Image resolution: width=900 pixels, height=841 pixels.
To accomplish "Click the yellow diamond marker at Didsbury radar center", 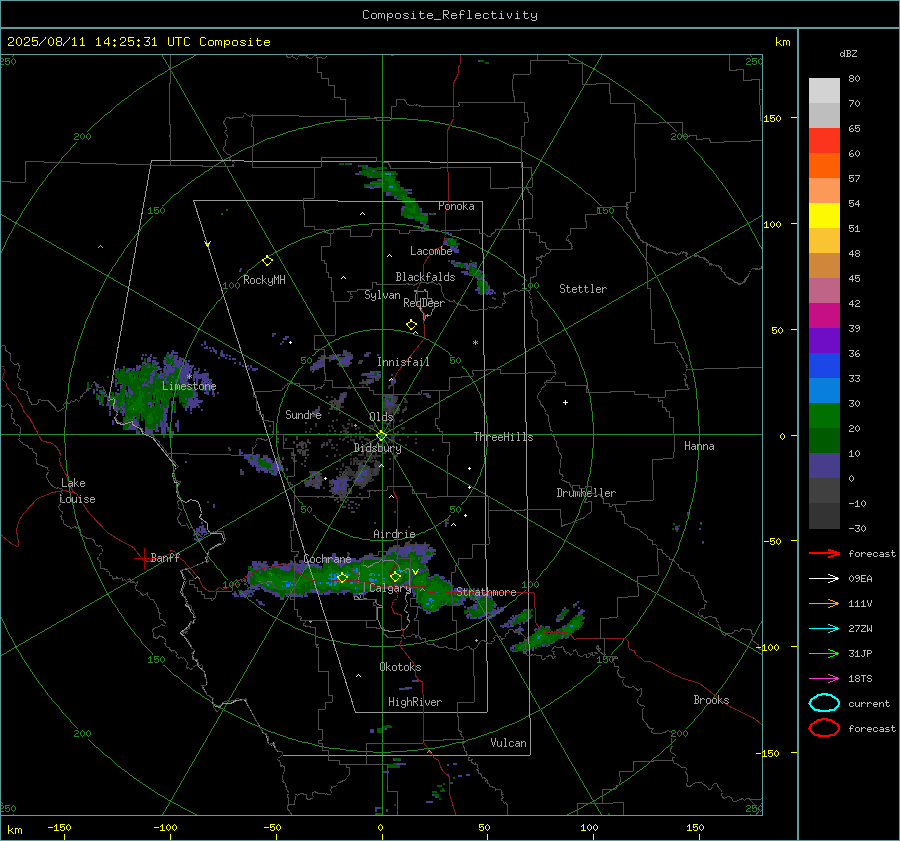I will pyautogui.click(x=381, y=436).
